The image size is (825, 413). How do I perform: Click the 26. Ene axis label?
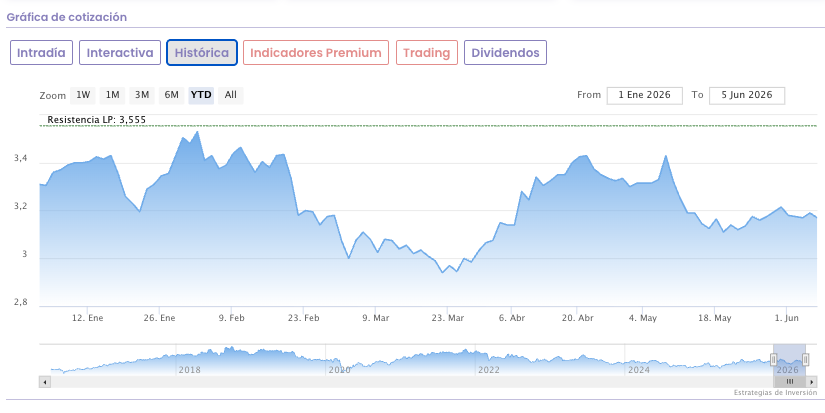[x=159, y=318]
